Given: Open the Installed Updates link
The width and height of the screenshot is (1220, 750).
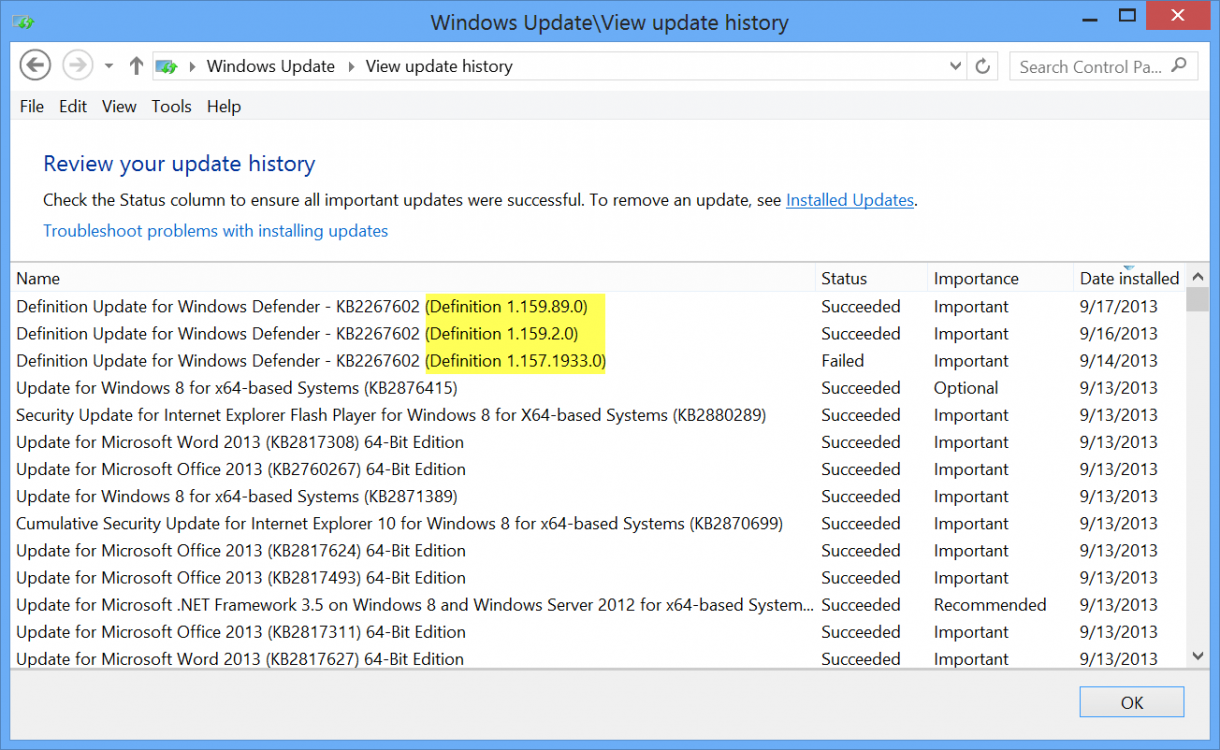Looking at the screenshot, I should (850, 200).
